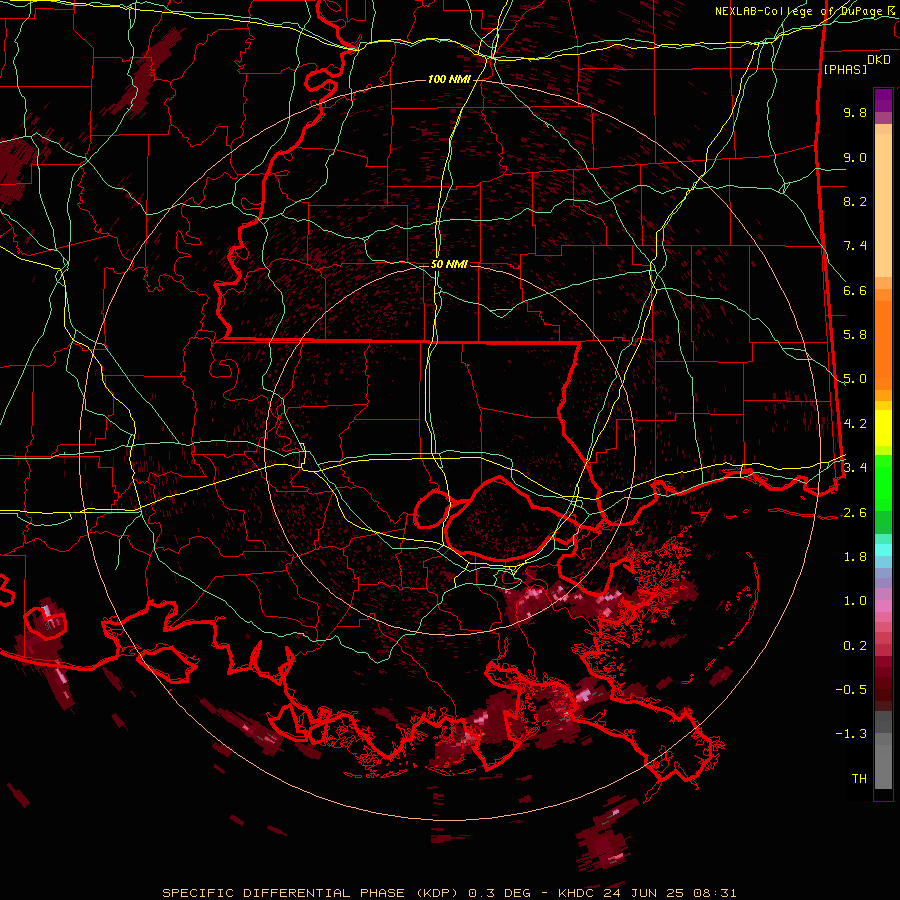This screenshot has height=900, width=900.
Task: Click the 6.6 value on the scale
Action: pyautogui.click(x=855, y=290)
